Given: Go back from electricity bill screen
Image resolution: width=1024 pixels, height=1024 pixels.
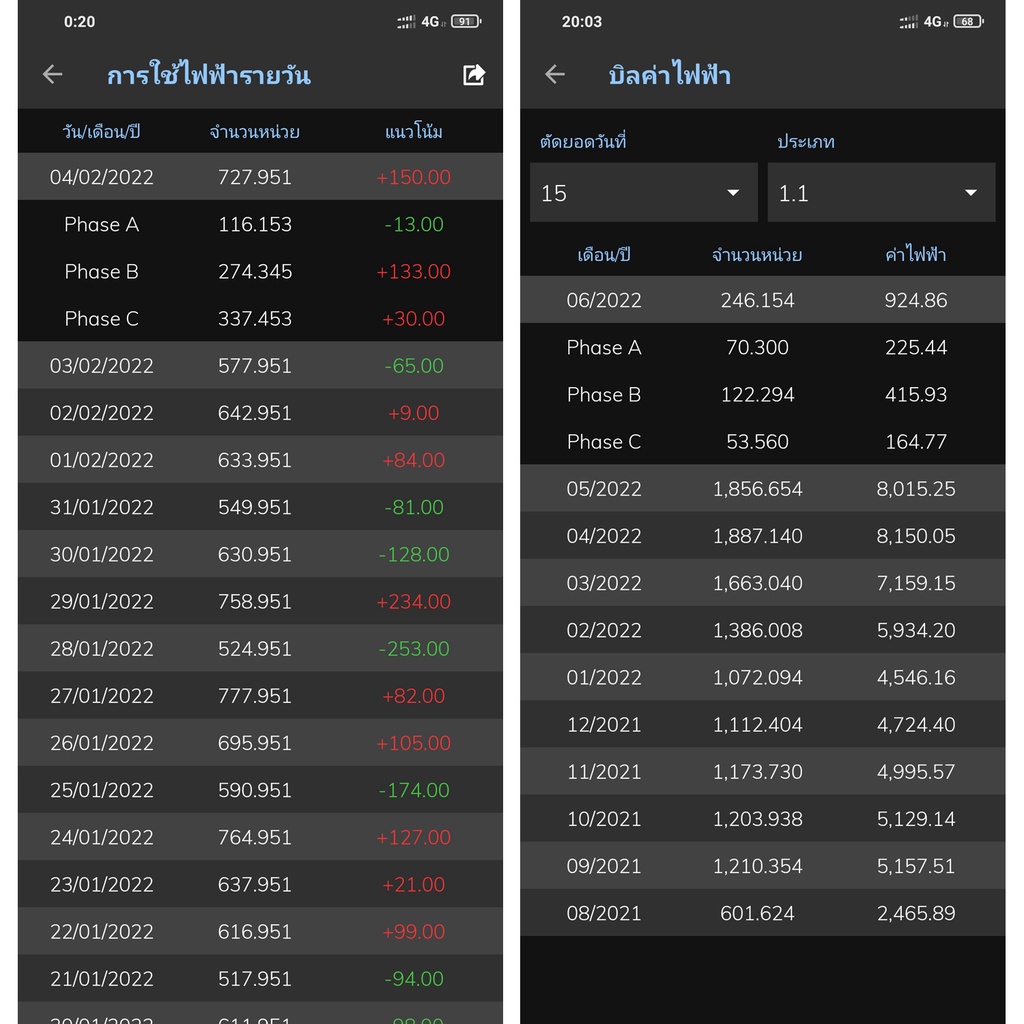Looking at the screenshot, I should pyautogui.click(x=555, y=74).
